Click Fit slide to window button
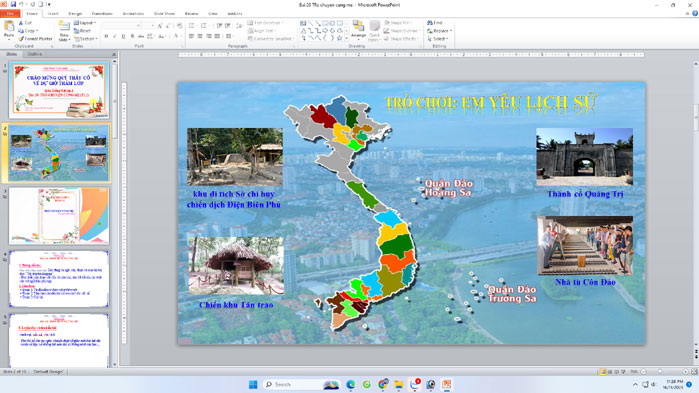 coord(694,372)
